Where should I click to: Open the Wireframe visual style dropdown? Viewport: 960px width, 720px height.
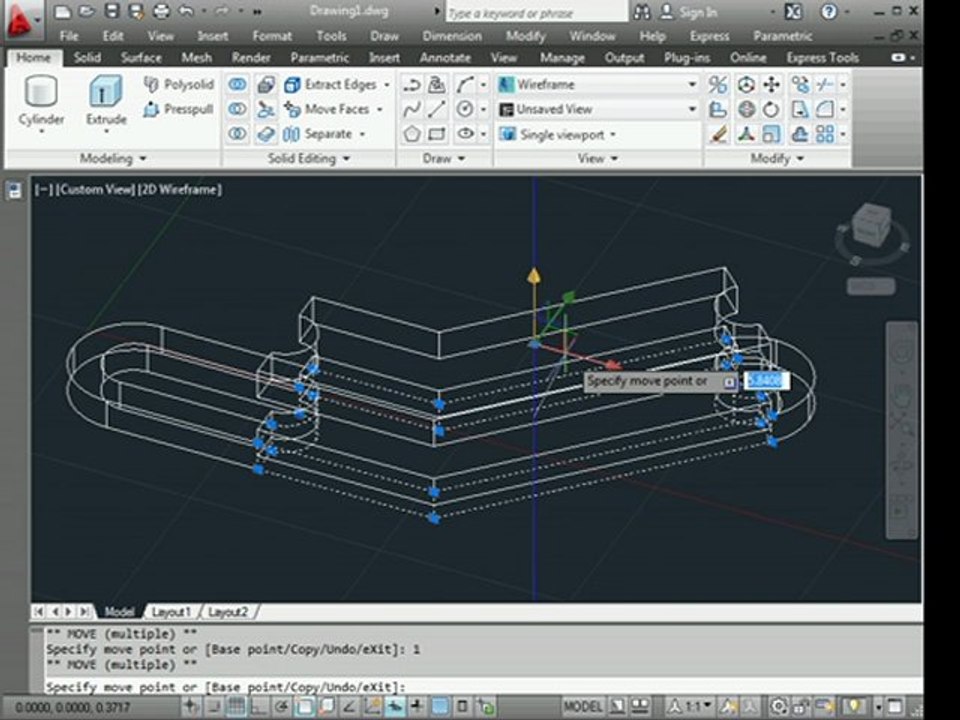[598, 84]
